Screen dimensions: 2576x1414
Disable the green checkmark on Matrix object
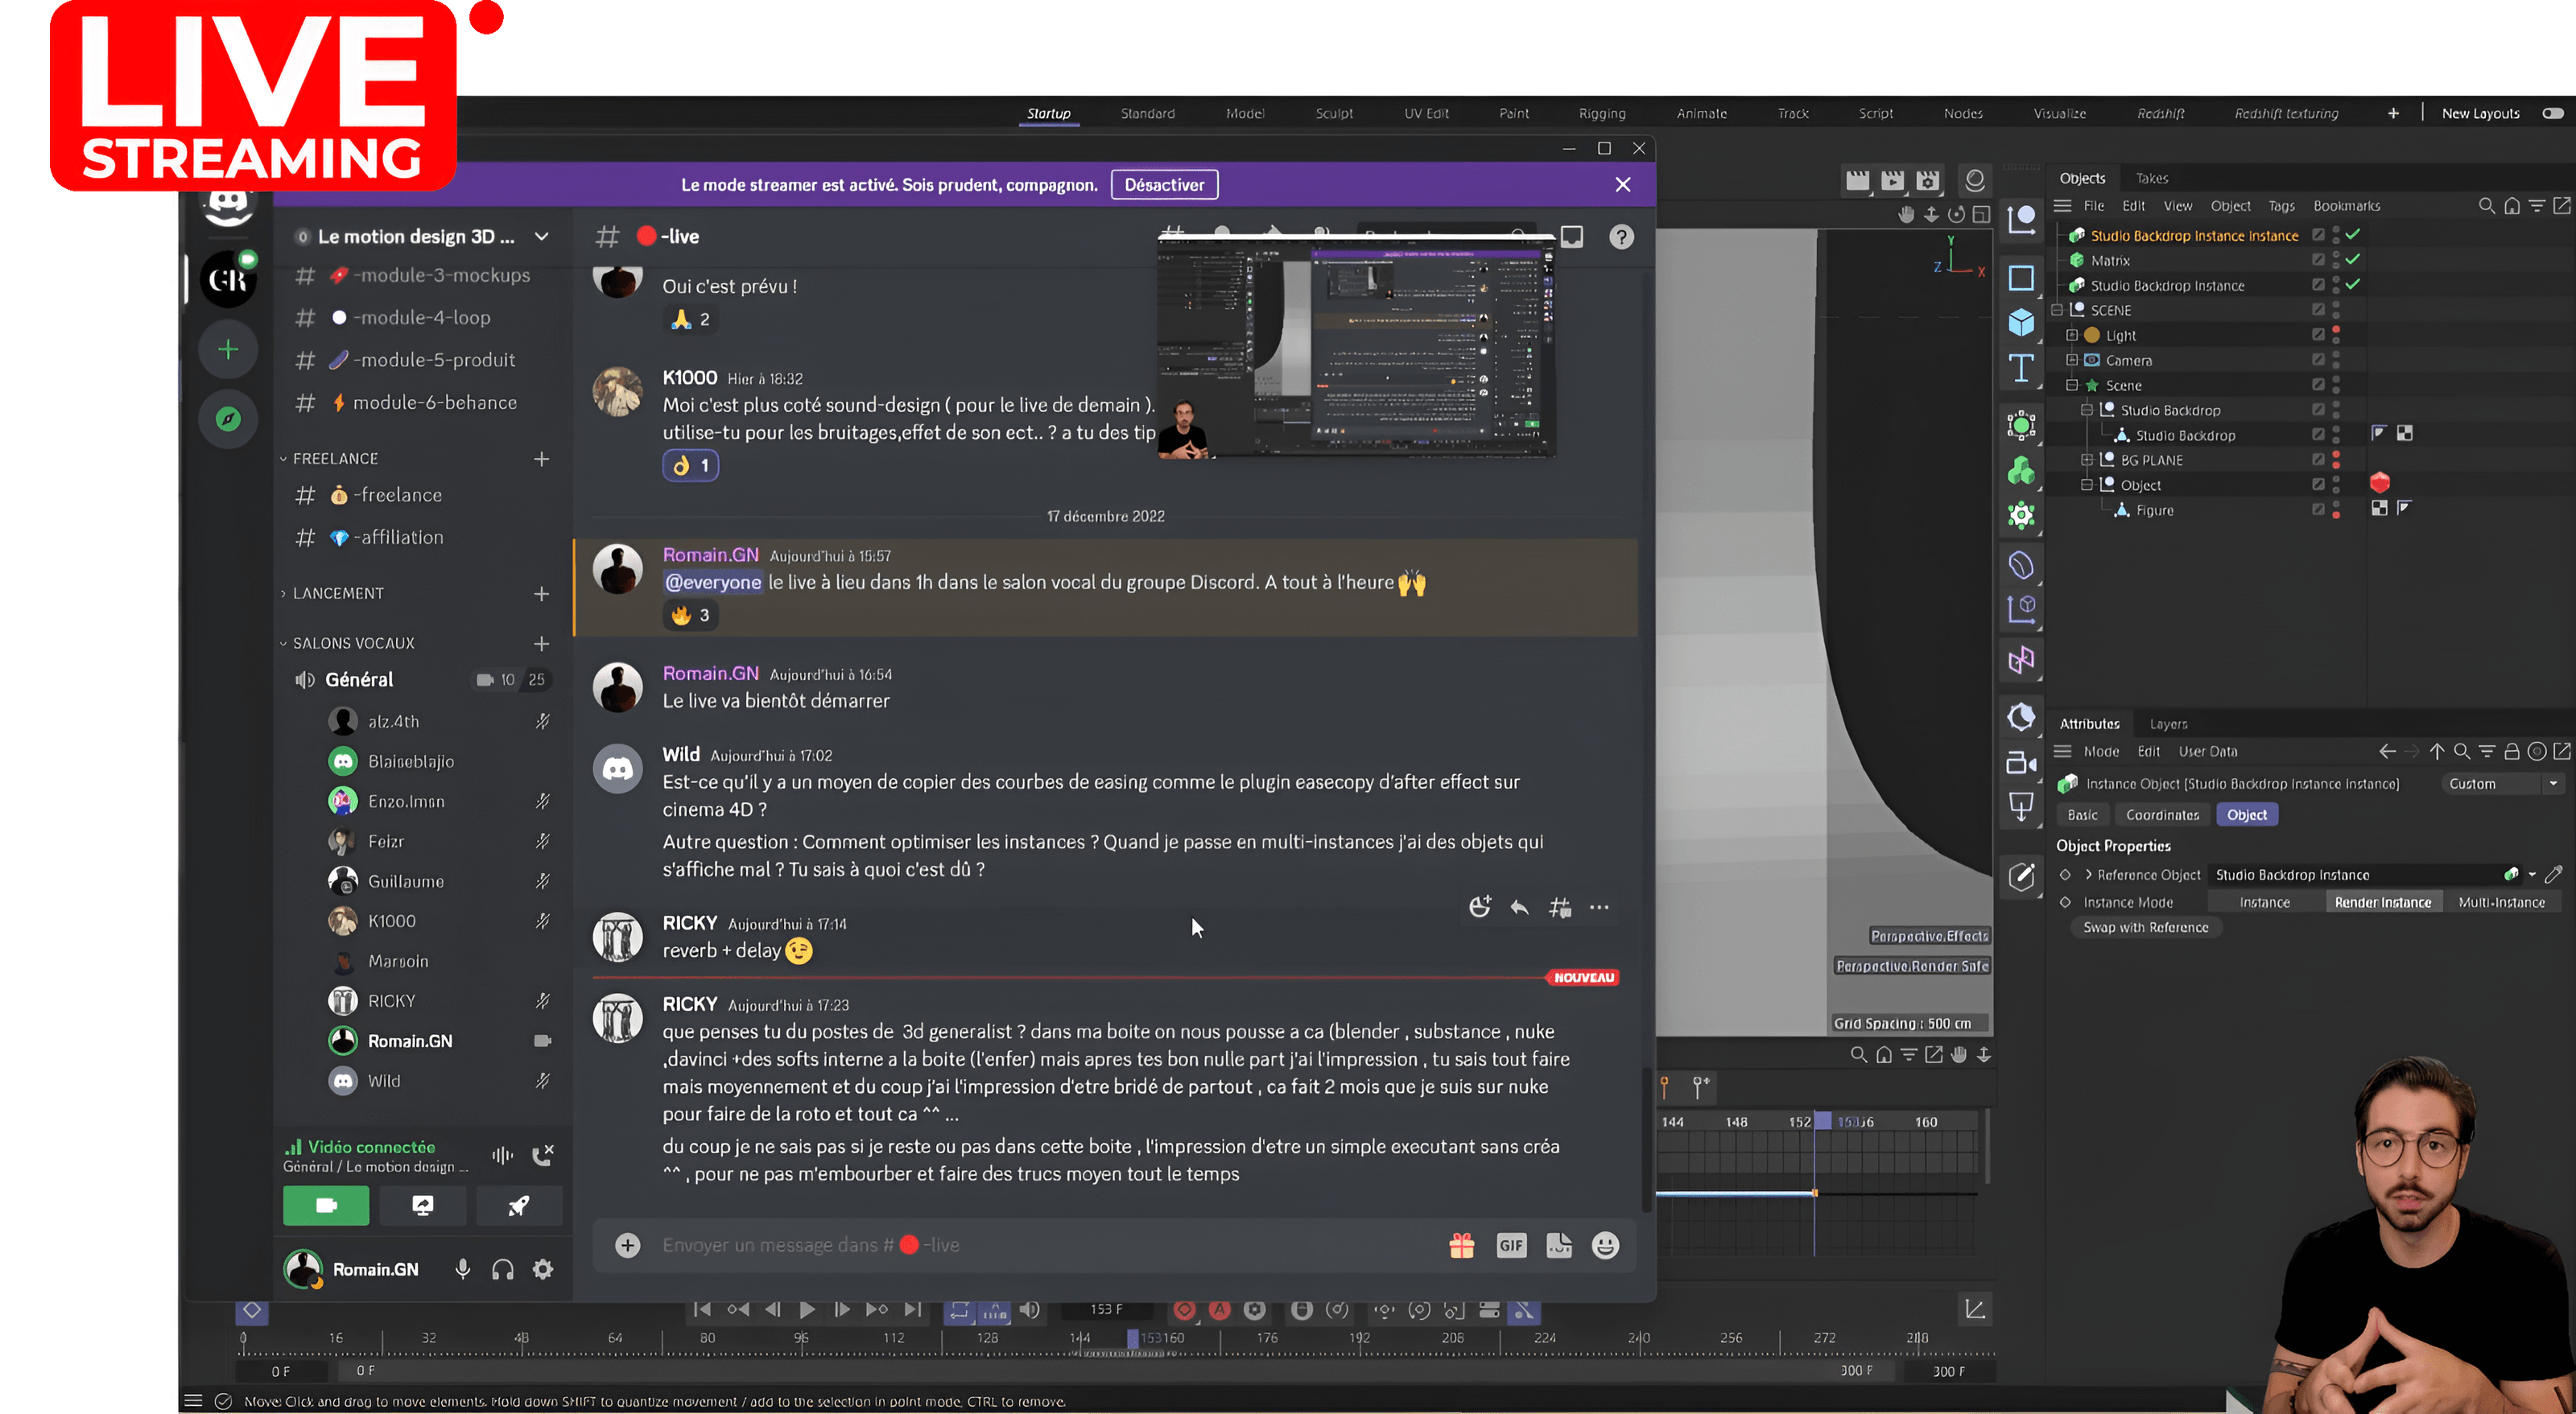pos(2355,259)
